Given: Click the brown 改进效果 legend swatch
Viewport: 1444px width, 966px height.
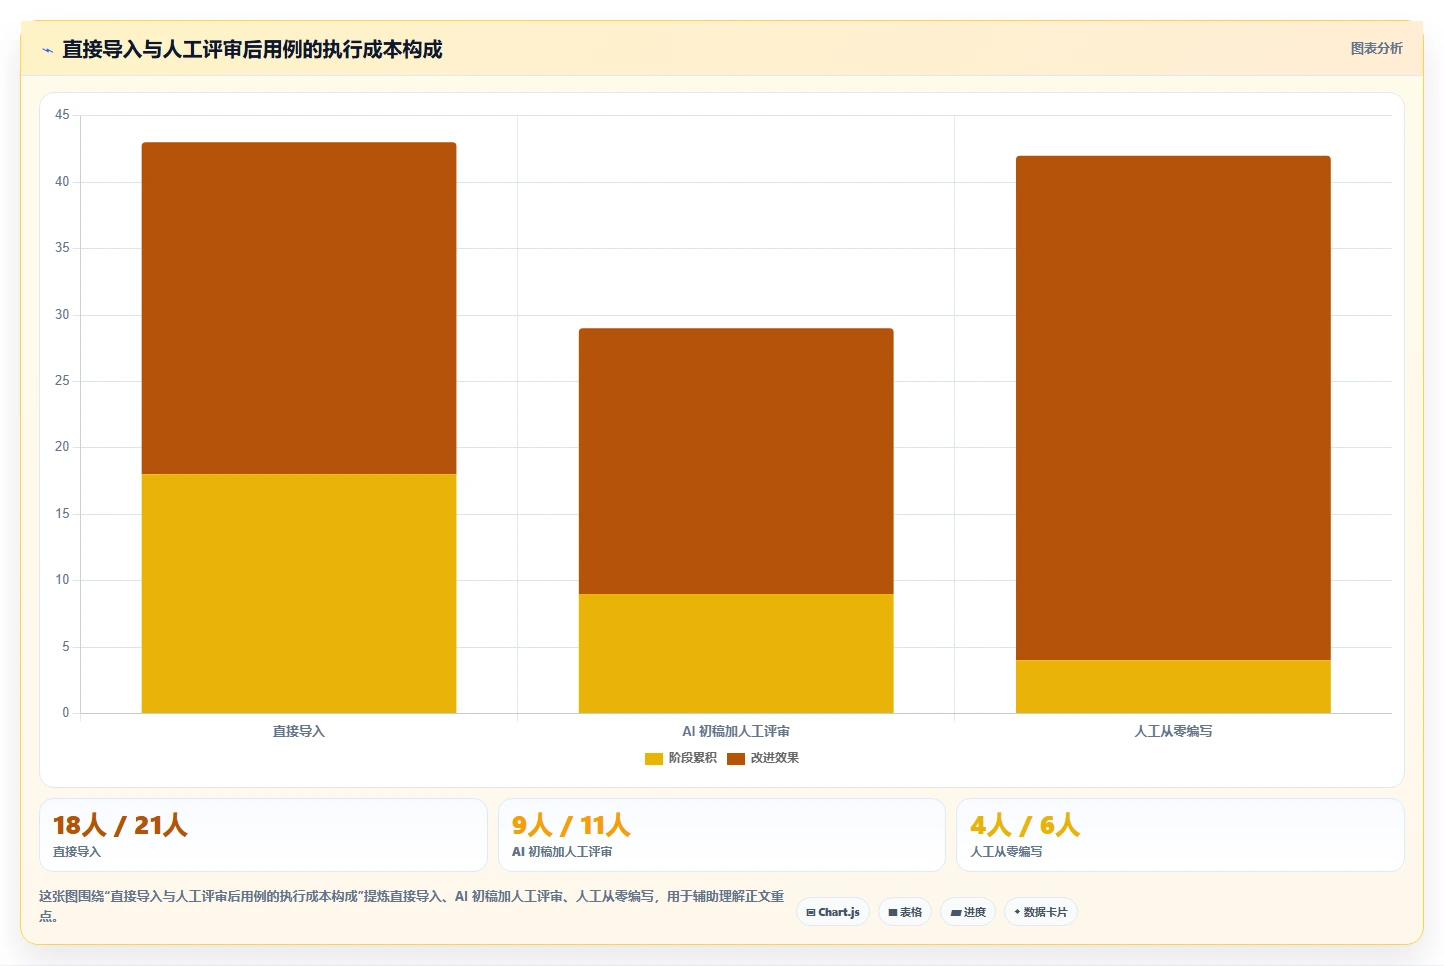Looking at the screenshot, I should (736, 758).
